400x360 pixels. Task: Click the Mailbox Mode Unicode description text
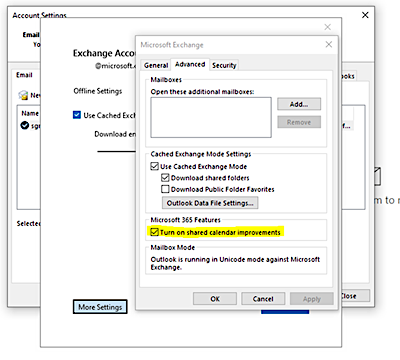click(x=235, y=263)
